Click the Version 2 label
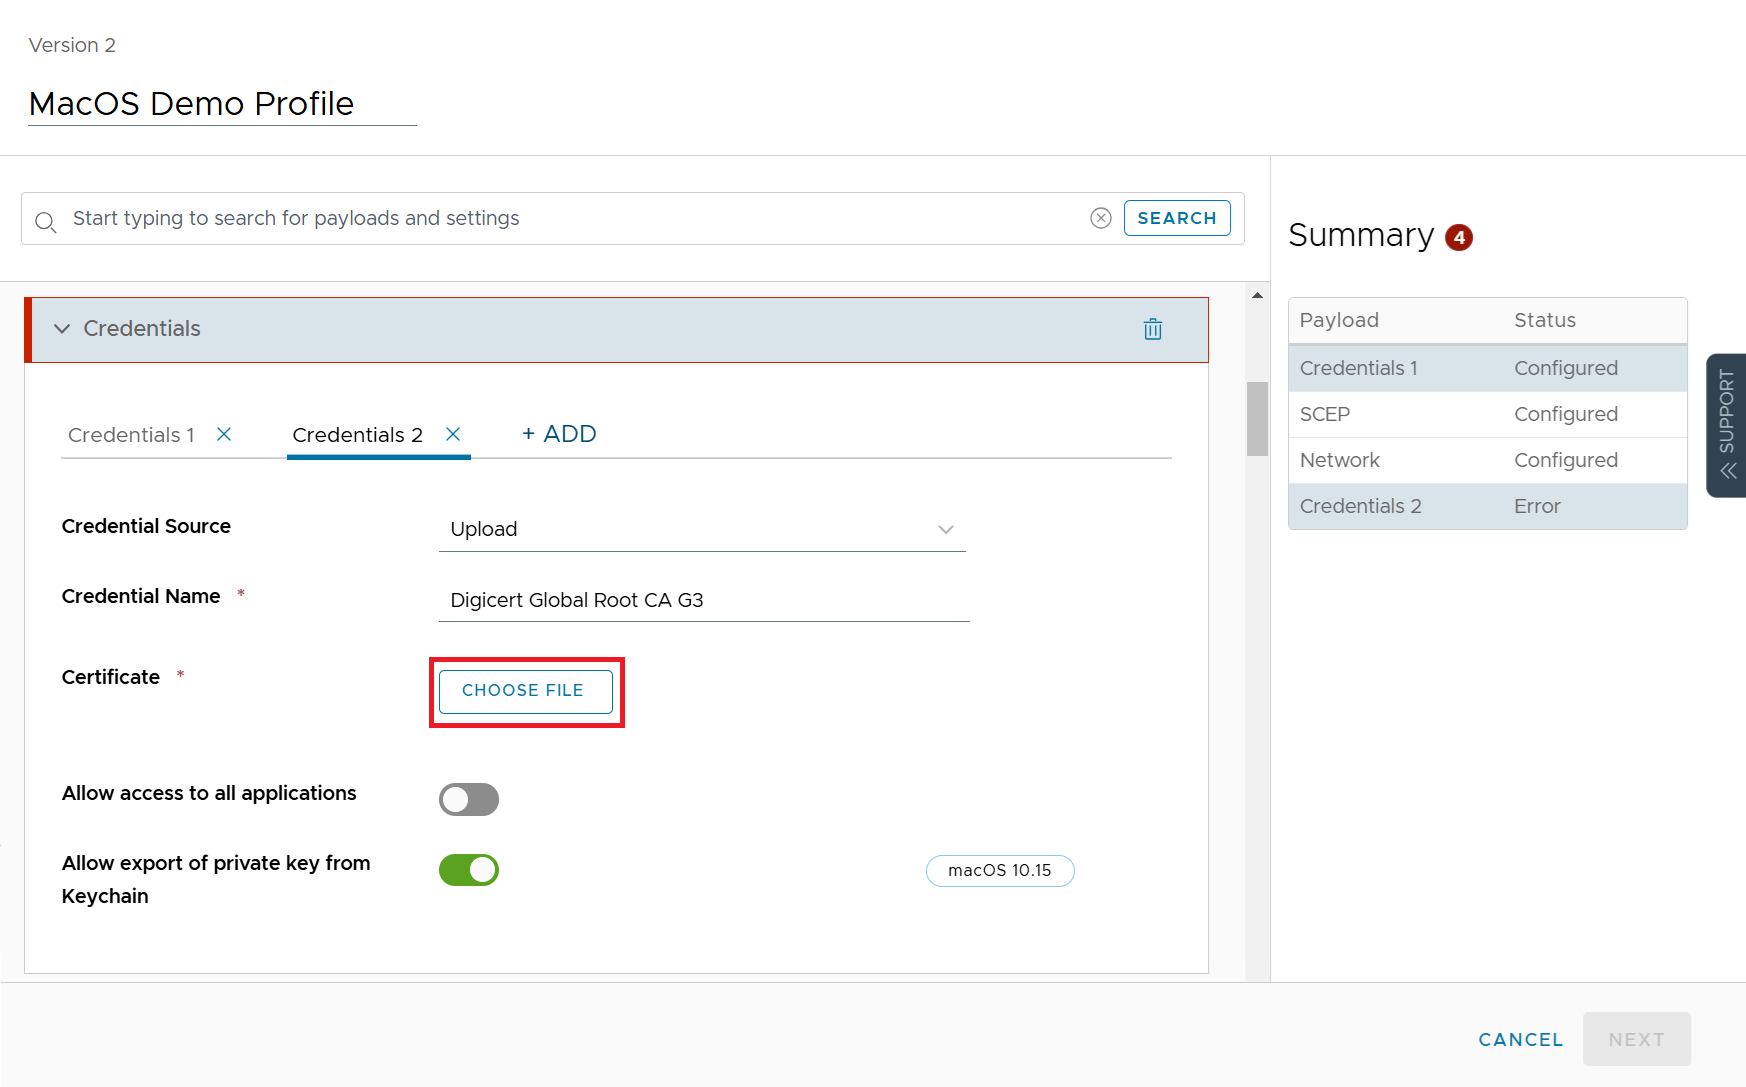This screenshot has width=1746, height=1087. (72, 45)
